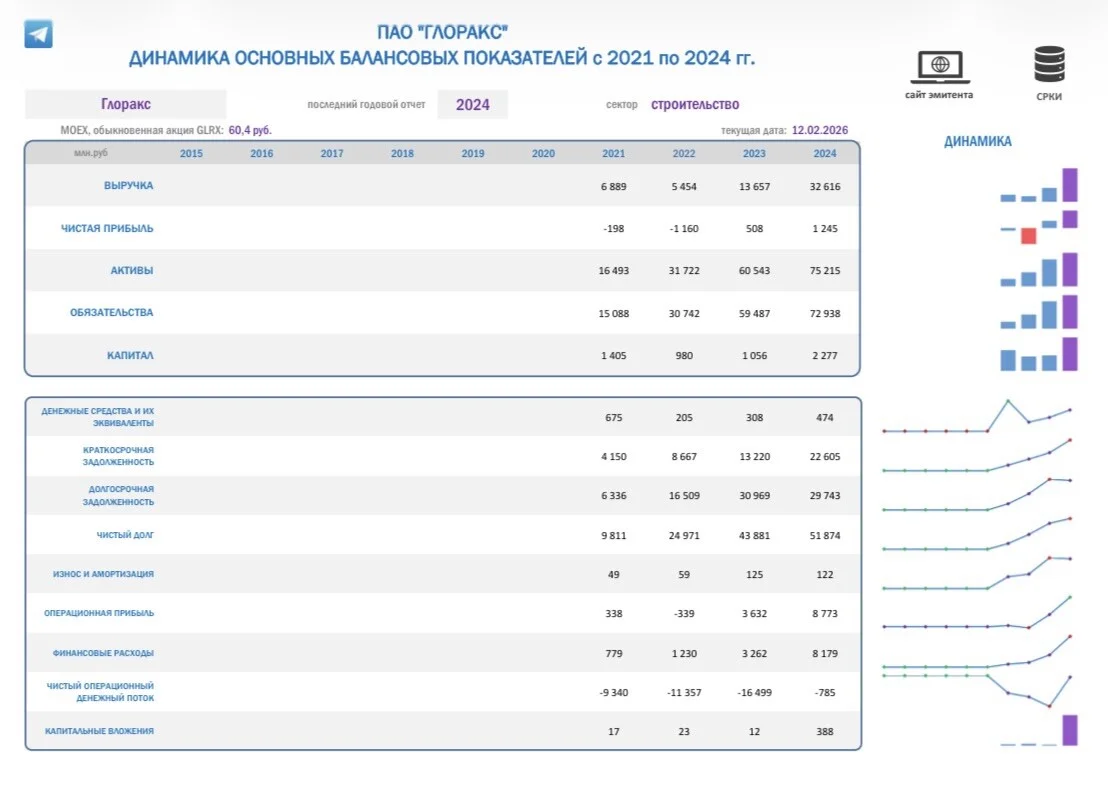Choose the 2024 annual report year box
The height and width of the screenshot is (787, 1108).
[x=473, y=105]
